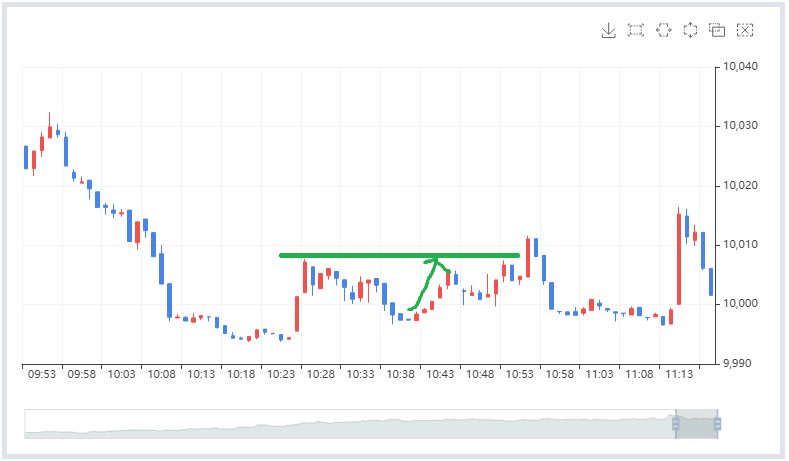Click the 11:08 time axis label

pos(640,374)
